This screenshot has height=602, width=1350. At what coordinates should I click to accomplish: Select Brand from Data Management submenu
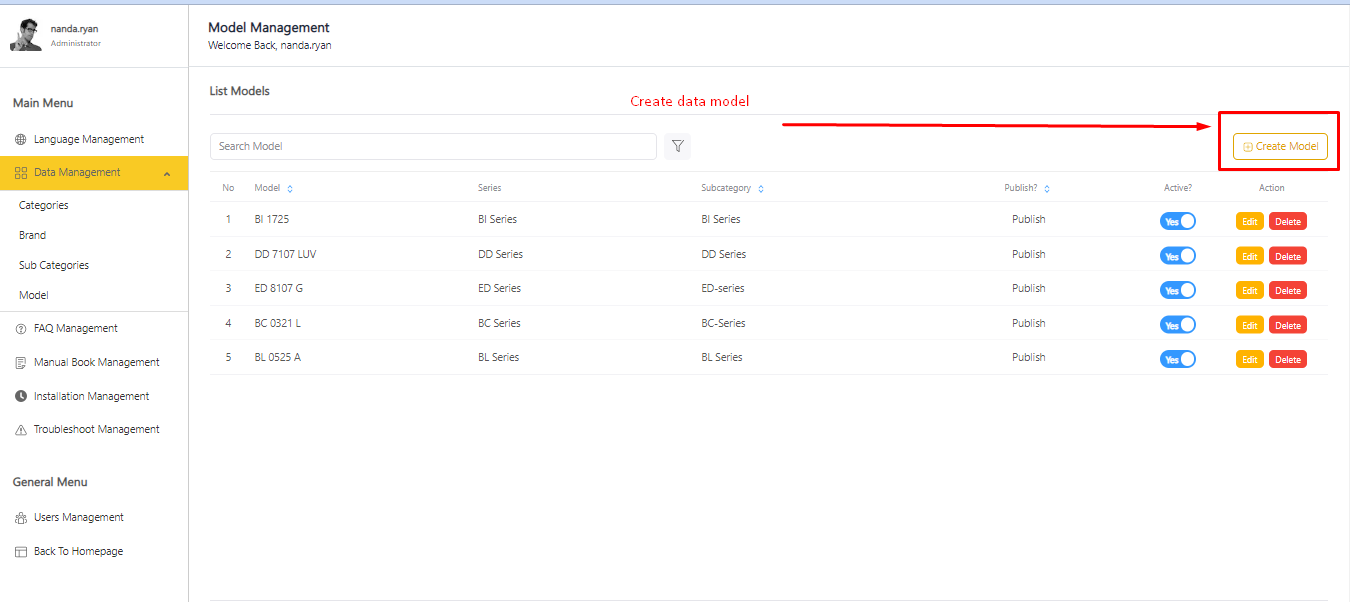(x=32, y=235)
